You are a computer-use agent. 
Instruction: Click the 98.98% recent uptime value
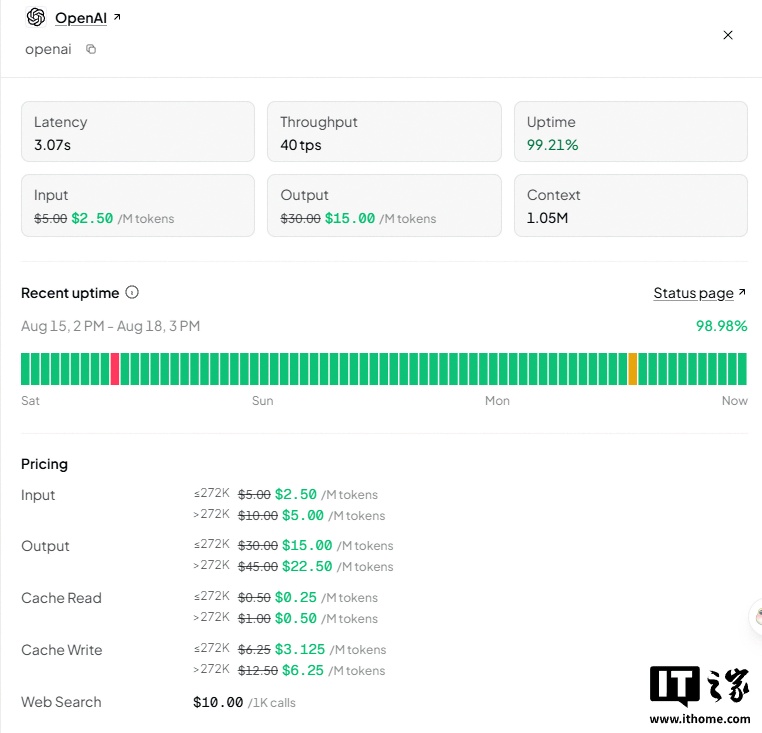coord(721,326)
